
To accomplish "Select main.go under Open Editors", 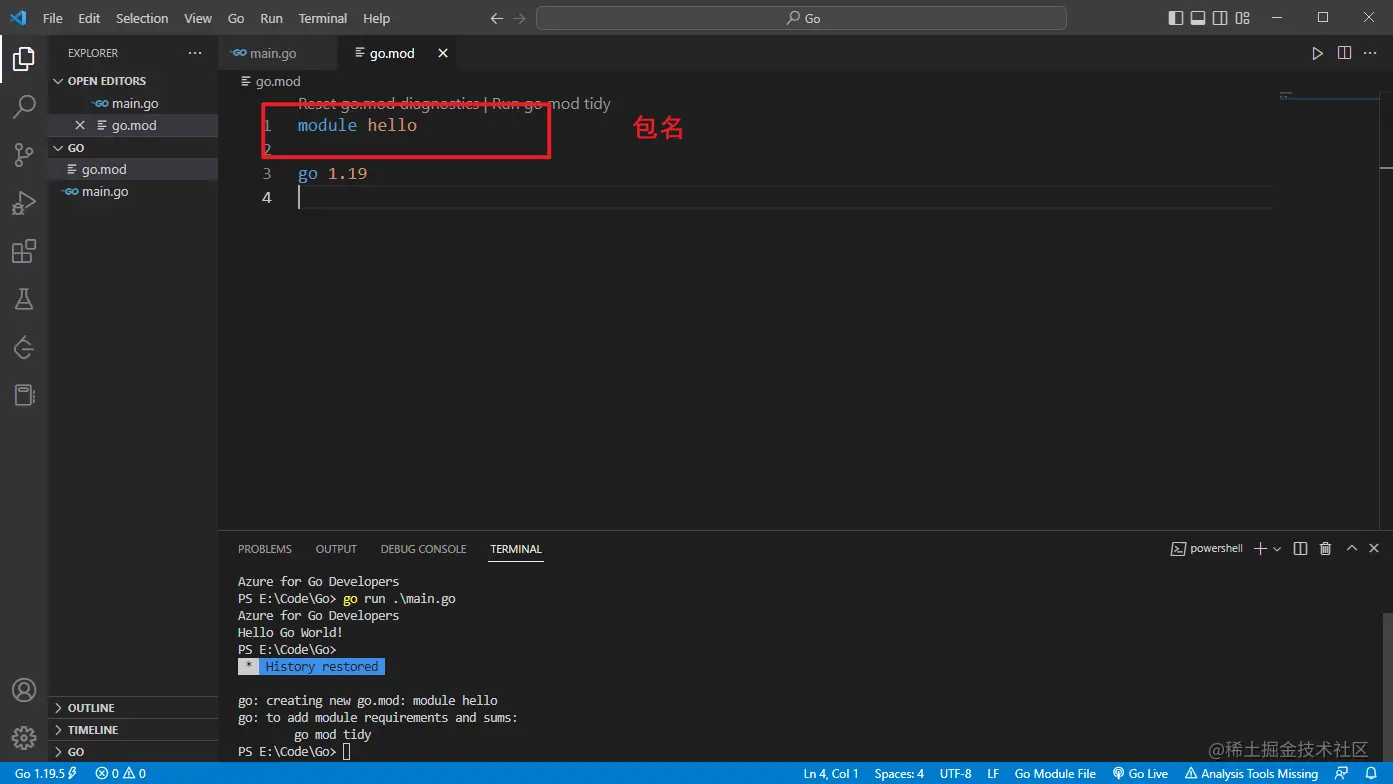I will click(x=133, y=103).
